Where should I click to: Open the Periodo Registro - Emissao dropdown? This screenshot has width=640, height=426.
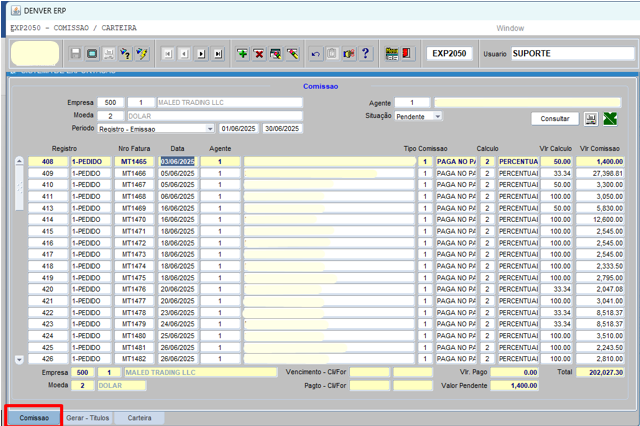[210, 129]
